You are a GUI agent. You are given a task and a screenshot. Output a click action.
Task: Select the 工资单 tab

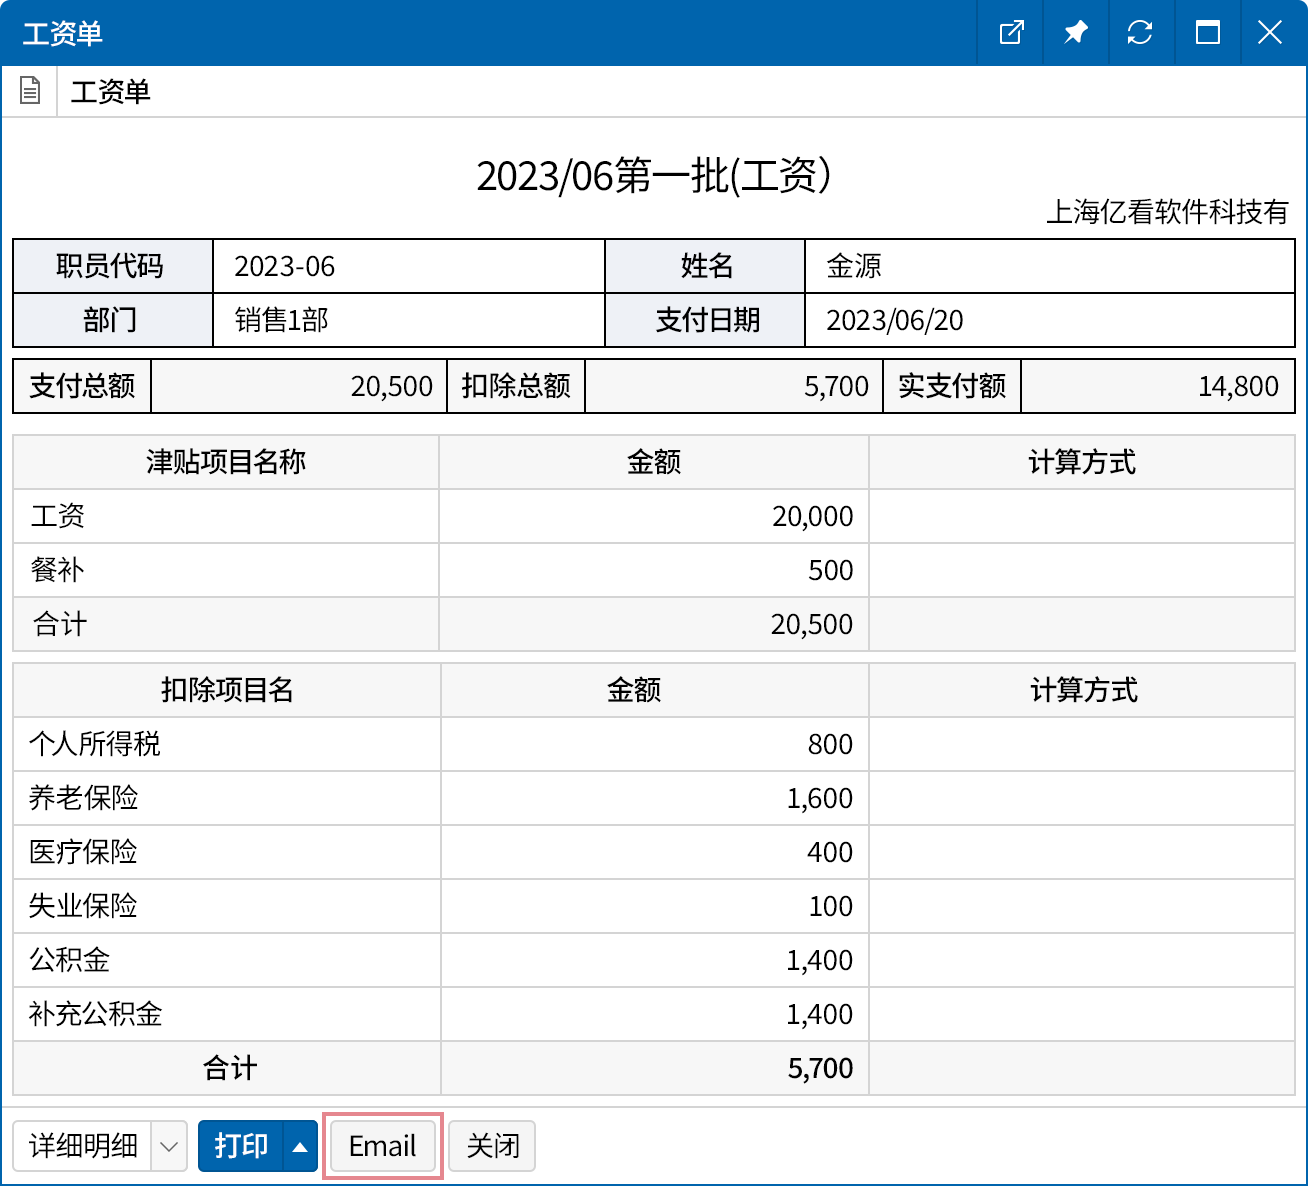coord(110,92)
